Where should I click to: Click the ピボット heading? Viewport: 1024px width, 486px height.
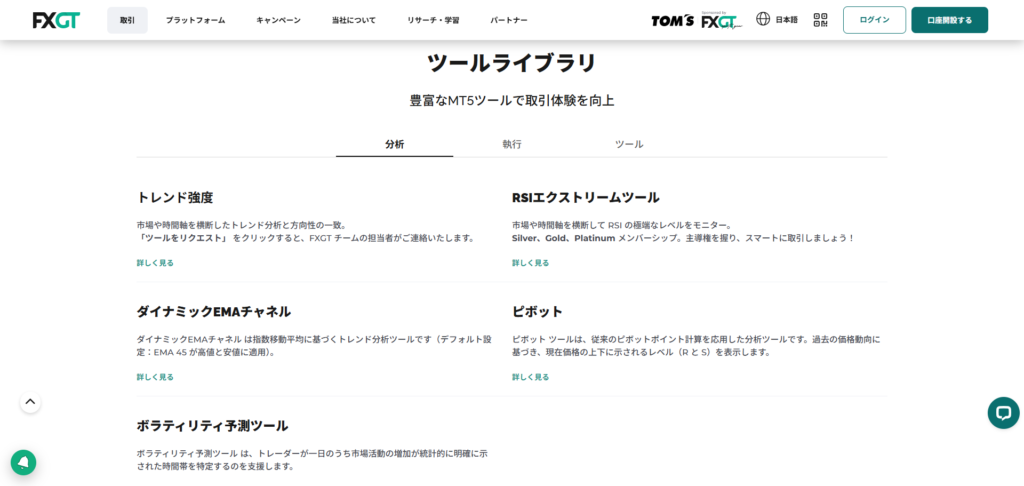(537, 311)
